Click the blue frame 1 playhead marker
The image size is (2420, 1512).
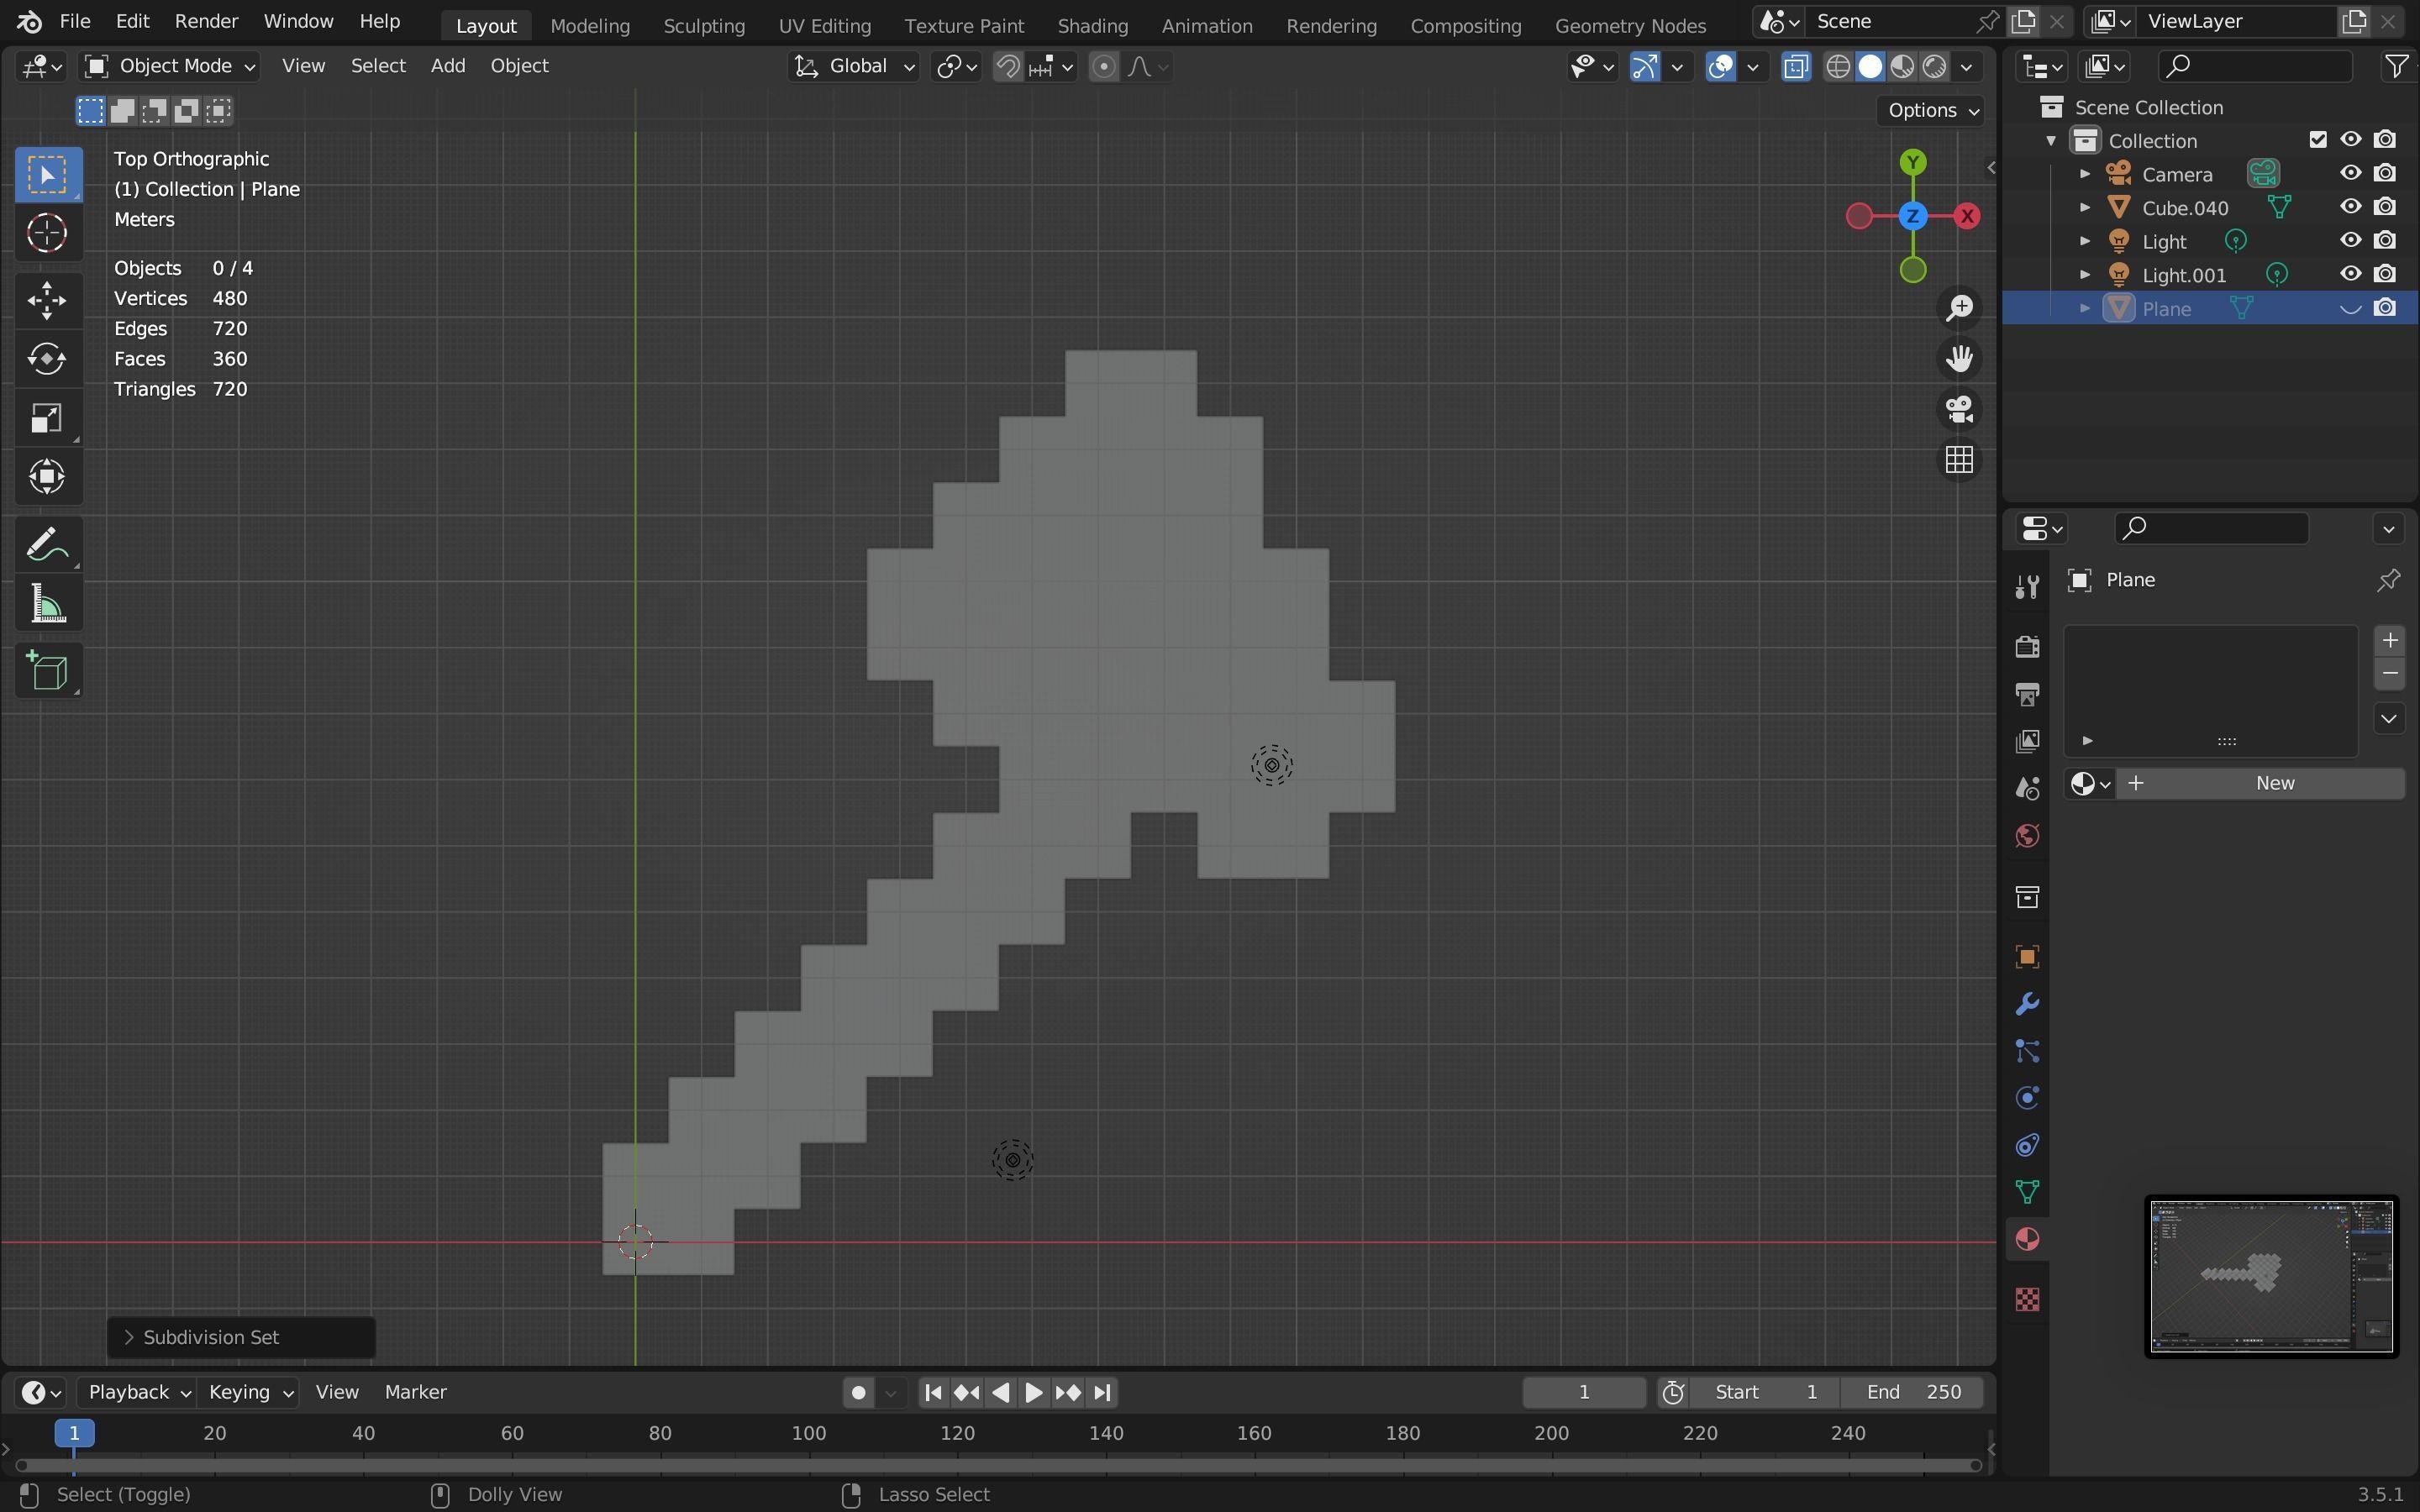coord(74,1433)
